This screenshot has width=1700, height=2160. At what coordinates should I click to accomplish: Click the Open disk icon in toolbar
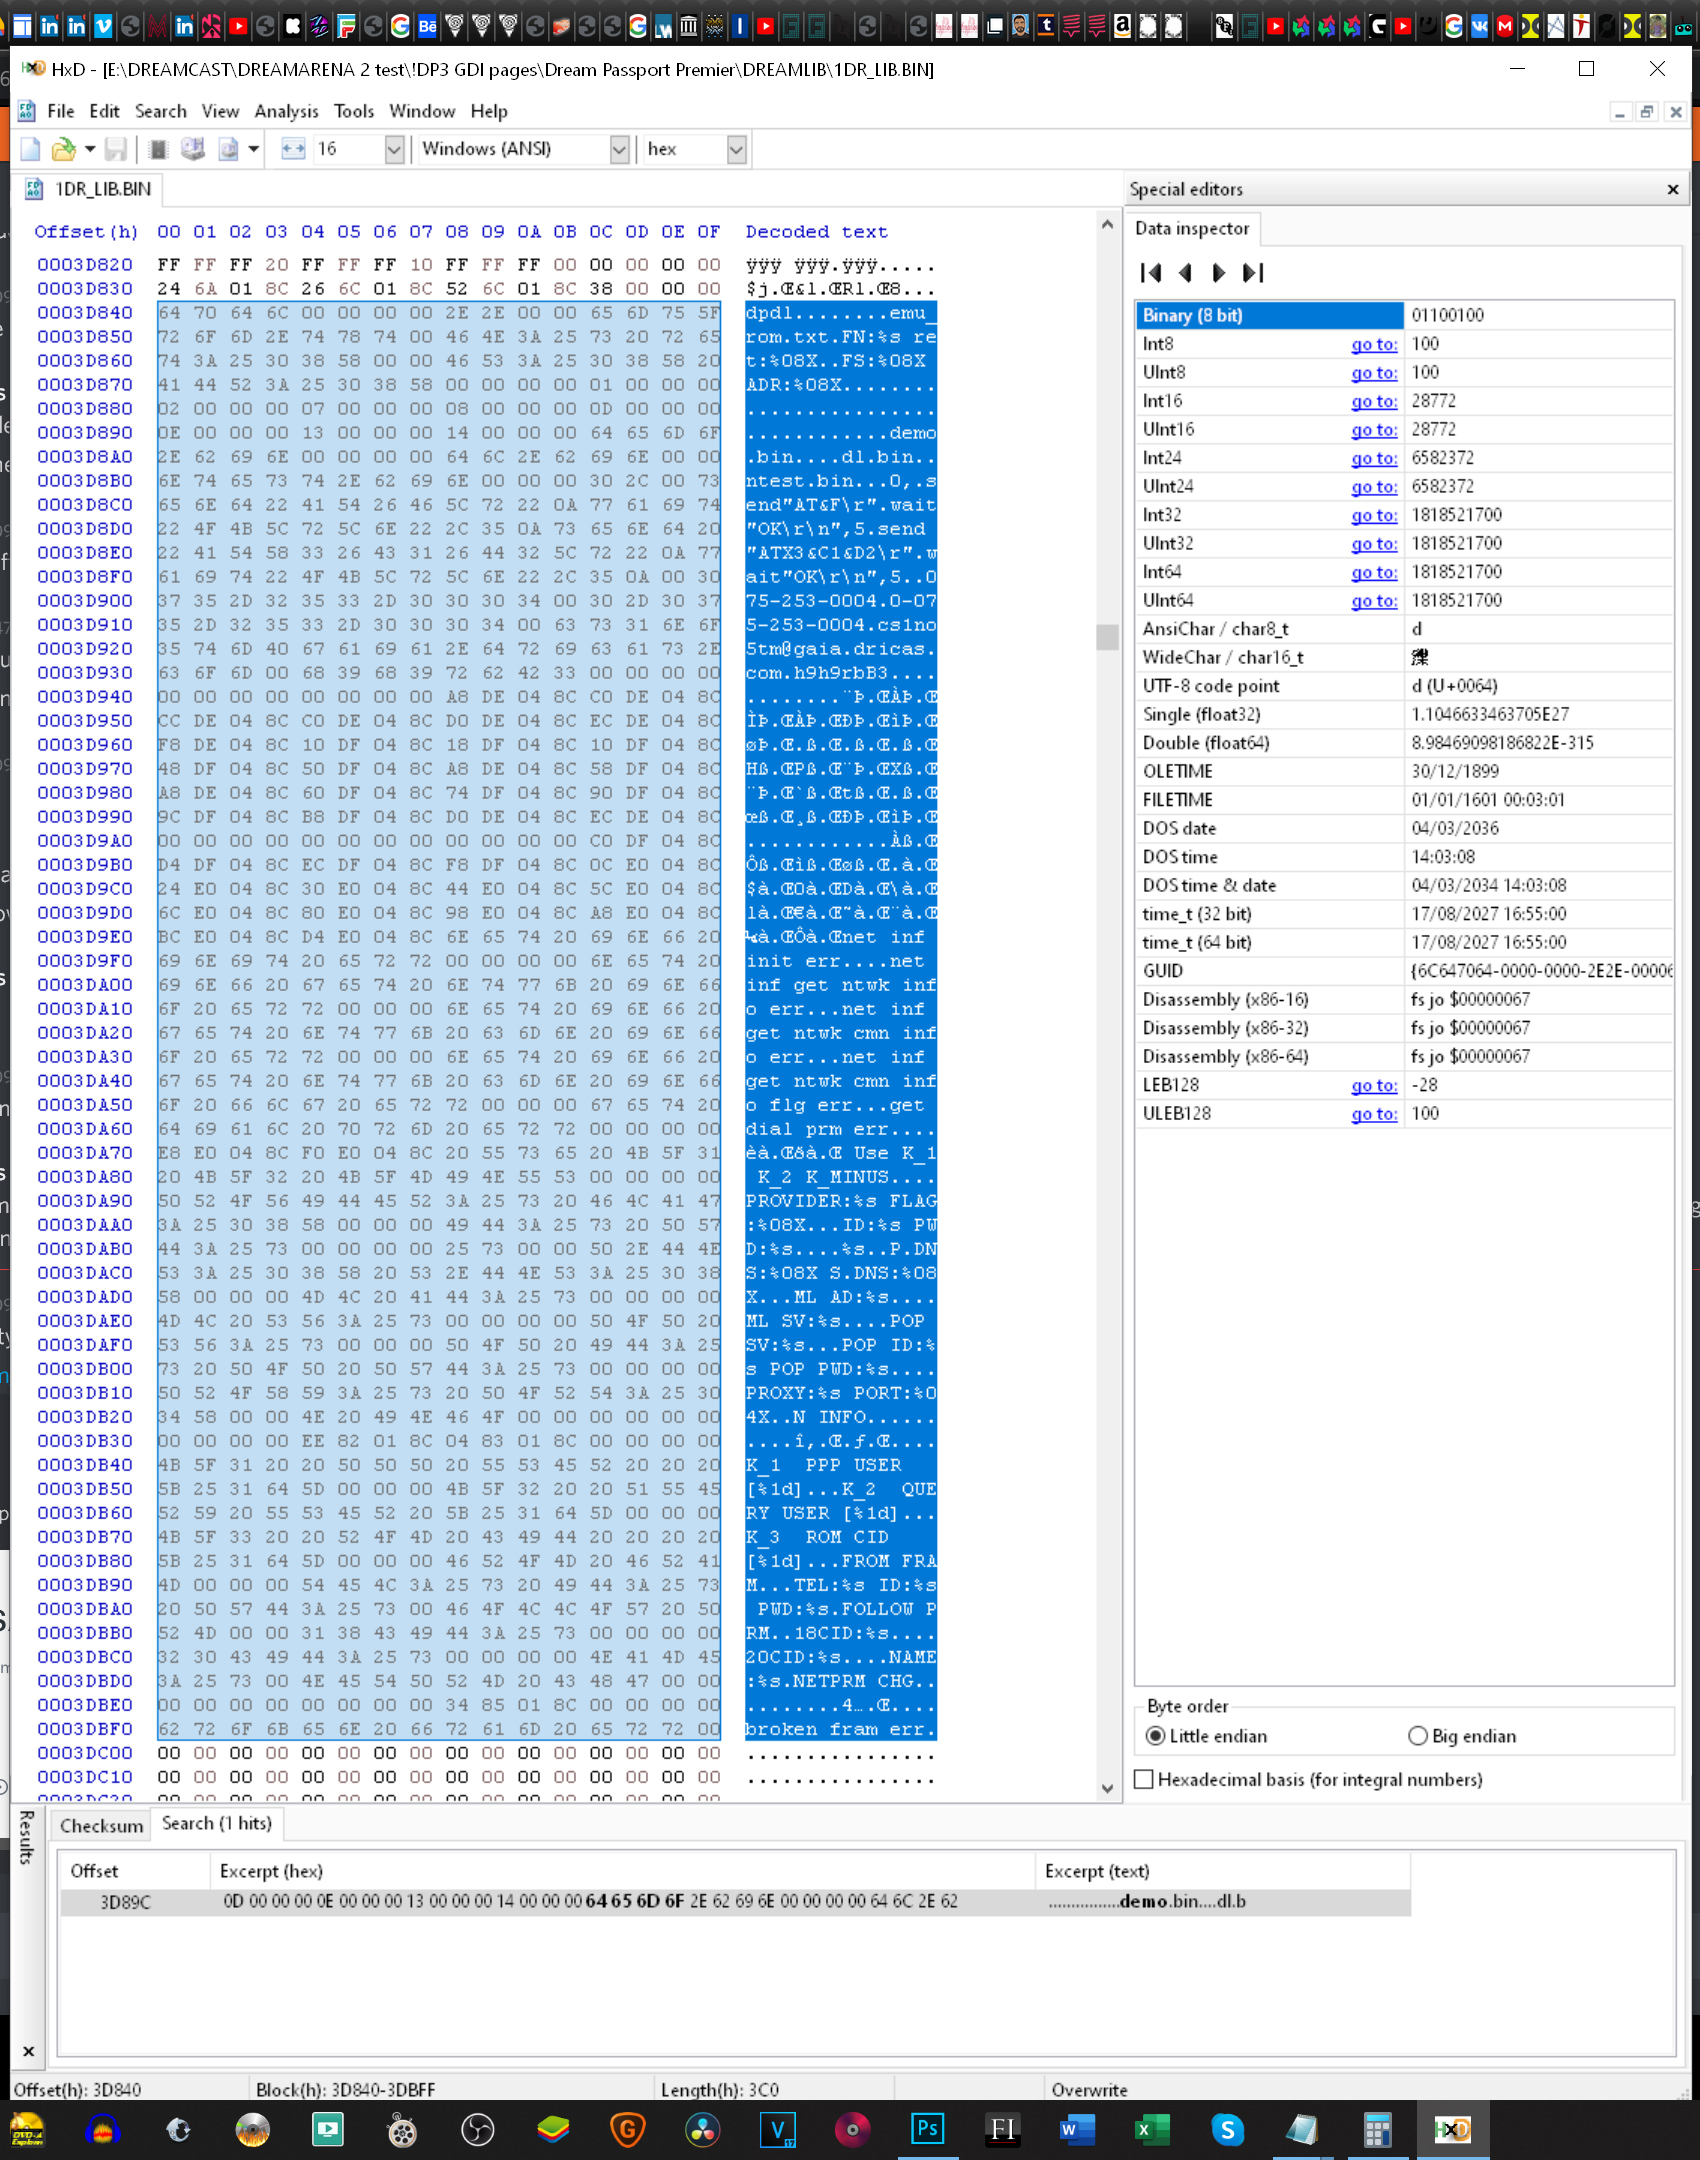[192, 149]
